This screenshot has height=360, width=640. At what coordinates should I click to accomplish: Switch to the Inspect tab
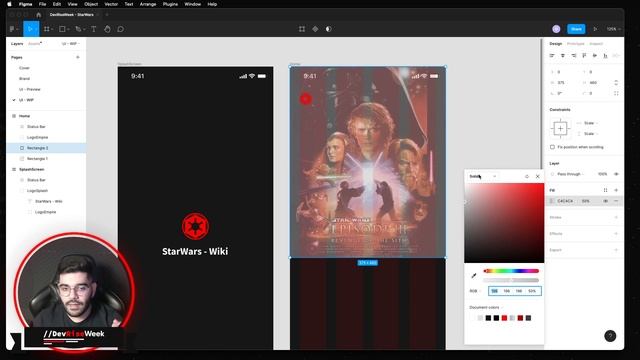(x=596, y=44)
